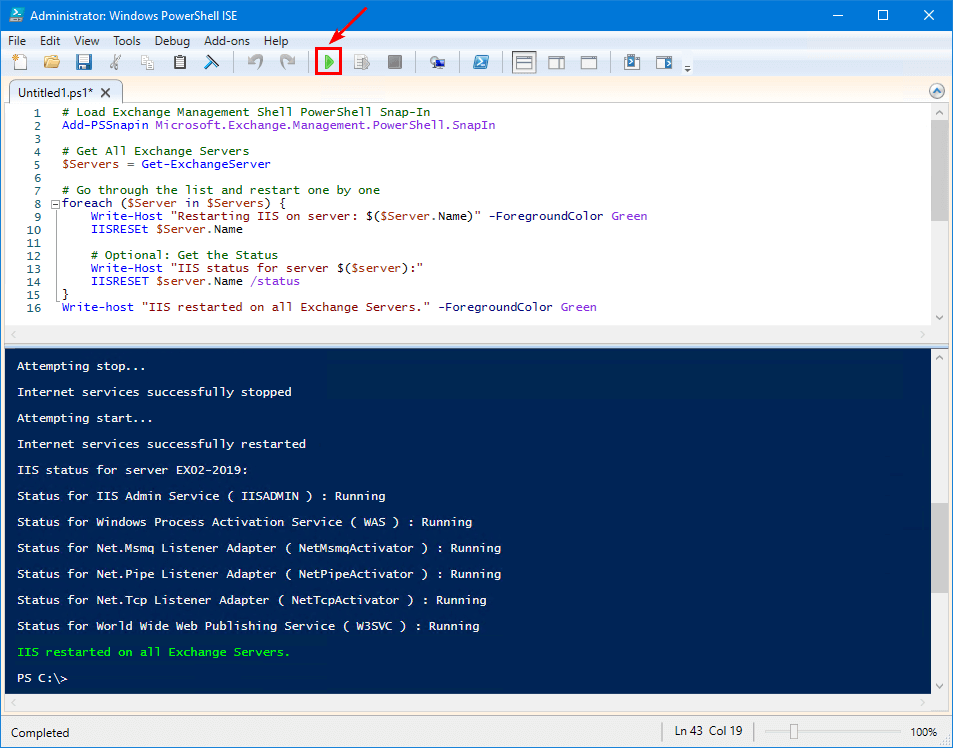Click the script pane vertical scrollbar thumb
The height and width of the screenshot is (748, 953).
939,170
